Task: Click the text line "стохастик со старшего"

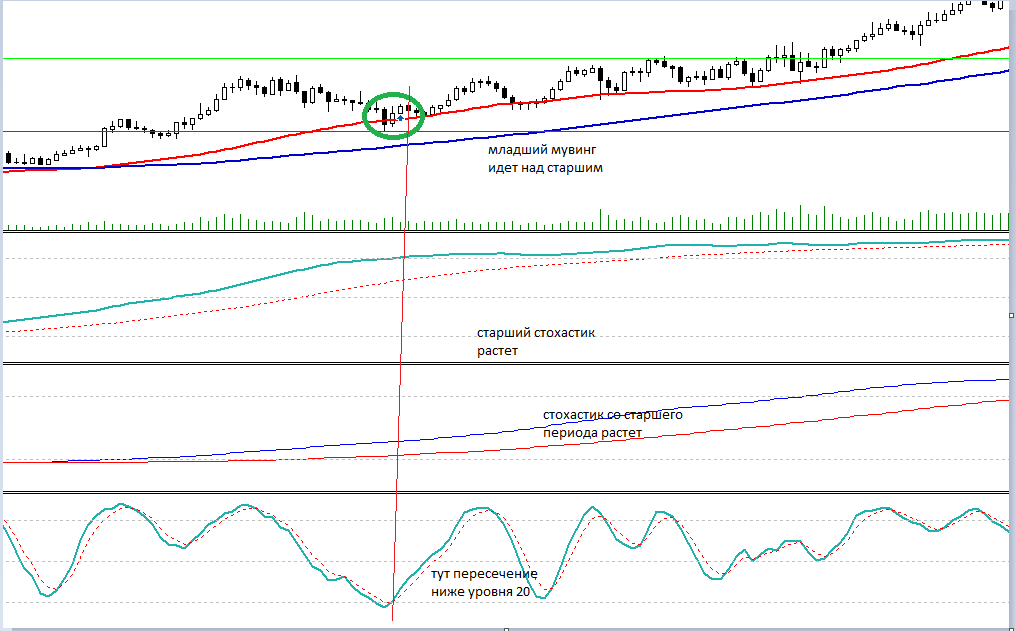Action: click(612, 415)
